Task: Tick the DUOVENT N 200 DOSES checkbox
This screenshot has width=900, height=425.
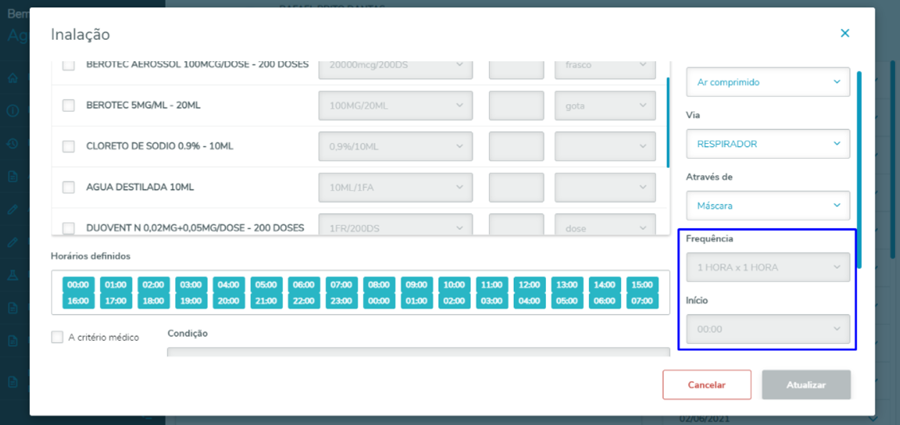Action: [68, 227]
